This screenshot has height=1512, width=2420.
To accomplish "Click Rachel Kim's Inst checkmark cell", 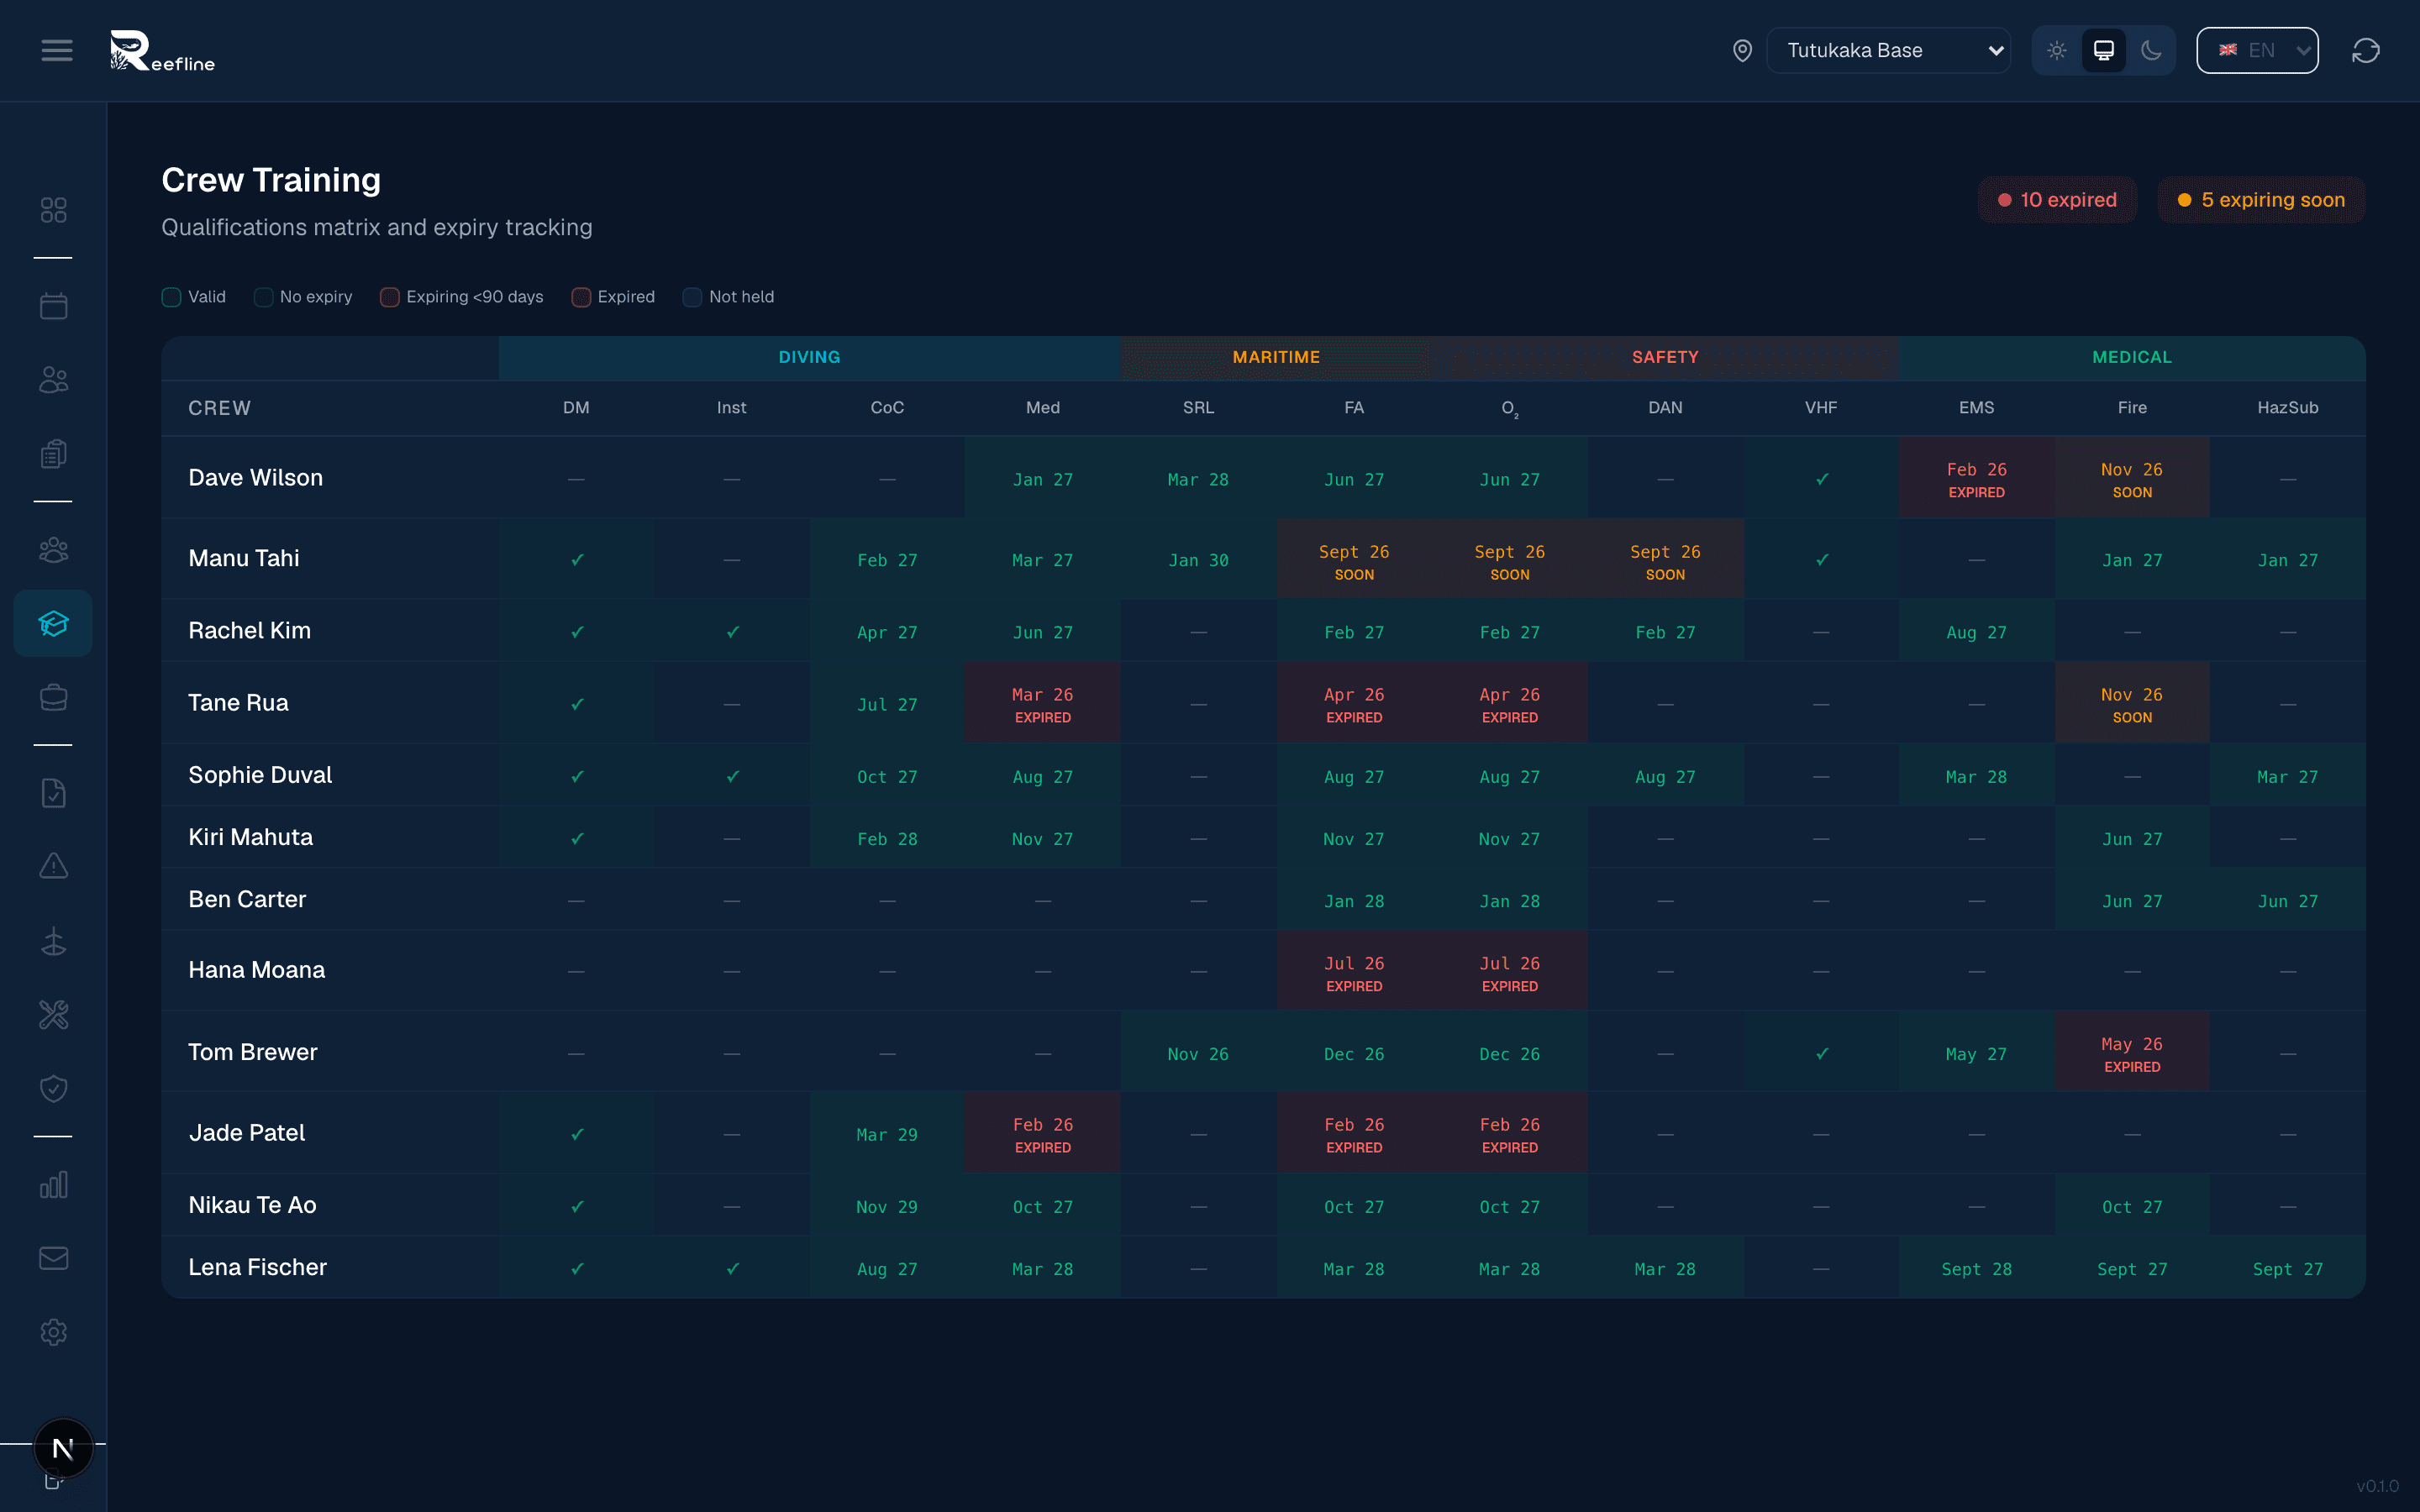I will [732, 632].
